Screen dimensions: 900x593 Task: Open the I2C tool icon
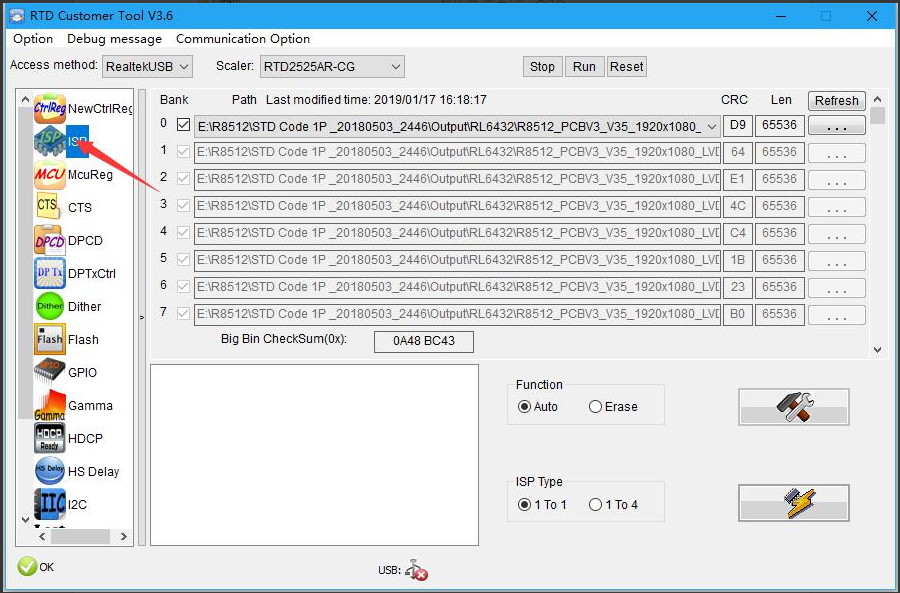click(50, 504)
